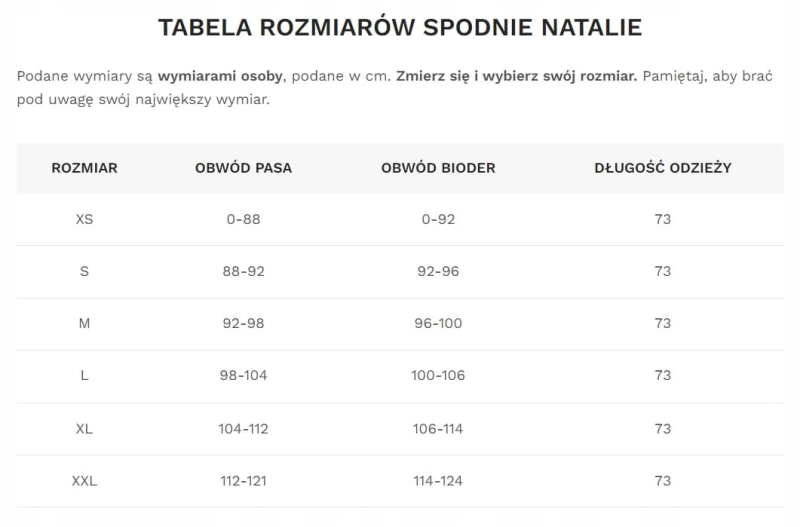
Task: Click waist value 98-104 in L row
Action: (x=243, y=375)
